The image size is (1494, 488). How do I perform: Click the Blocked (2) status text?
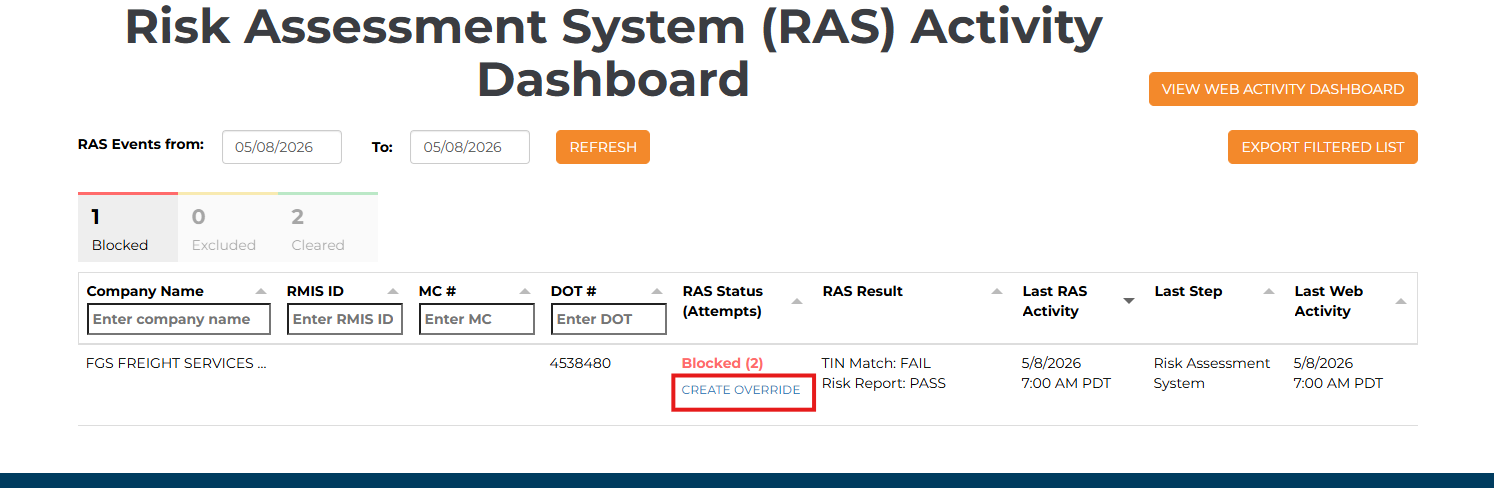(x=722, y=363)
